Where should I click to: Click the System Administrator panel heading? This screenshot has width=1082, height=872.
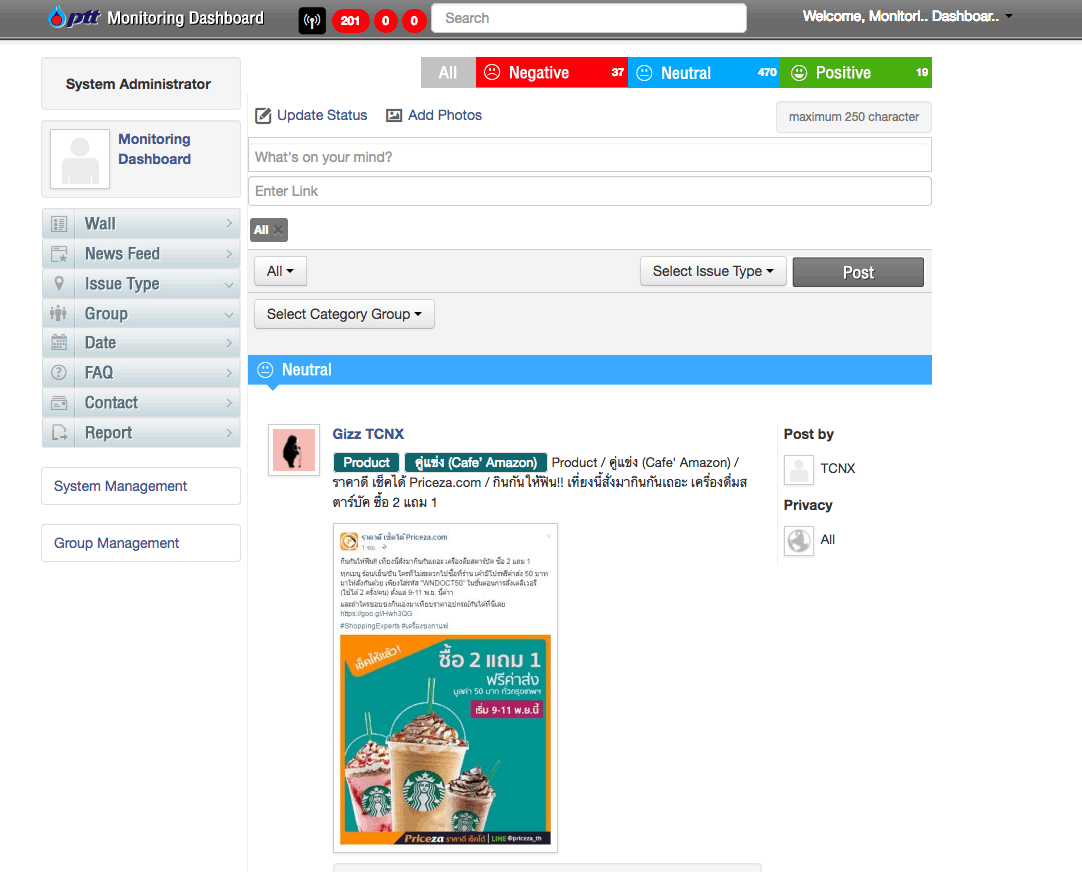click(x=139, y=84)
